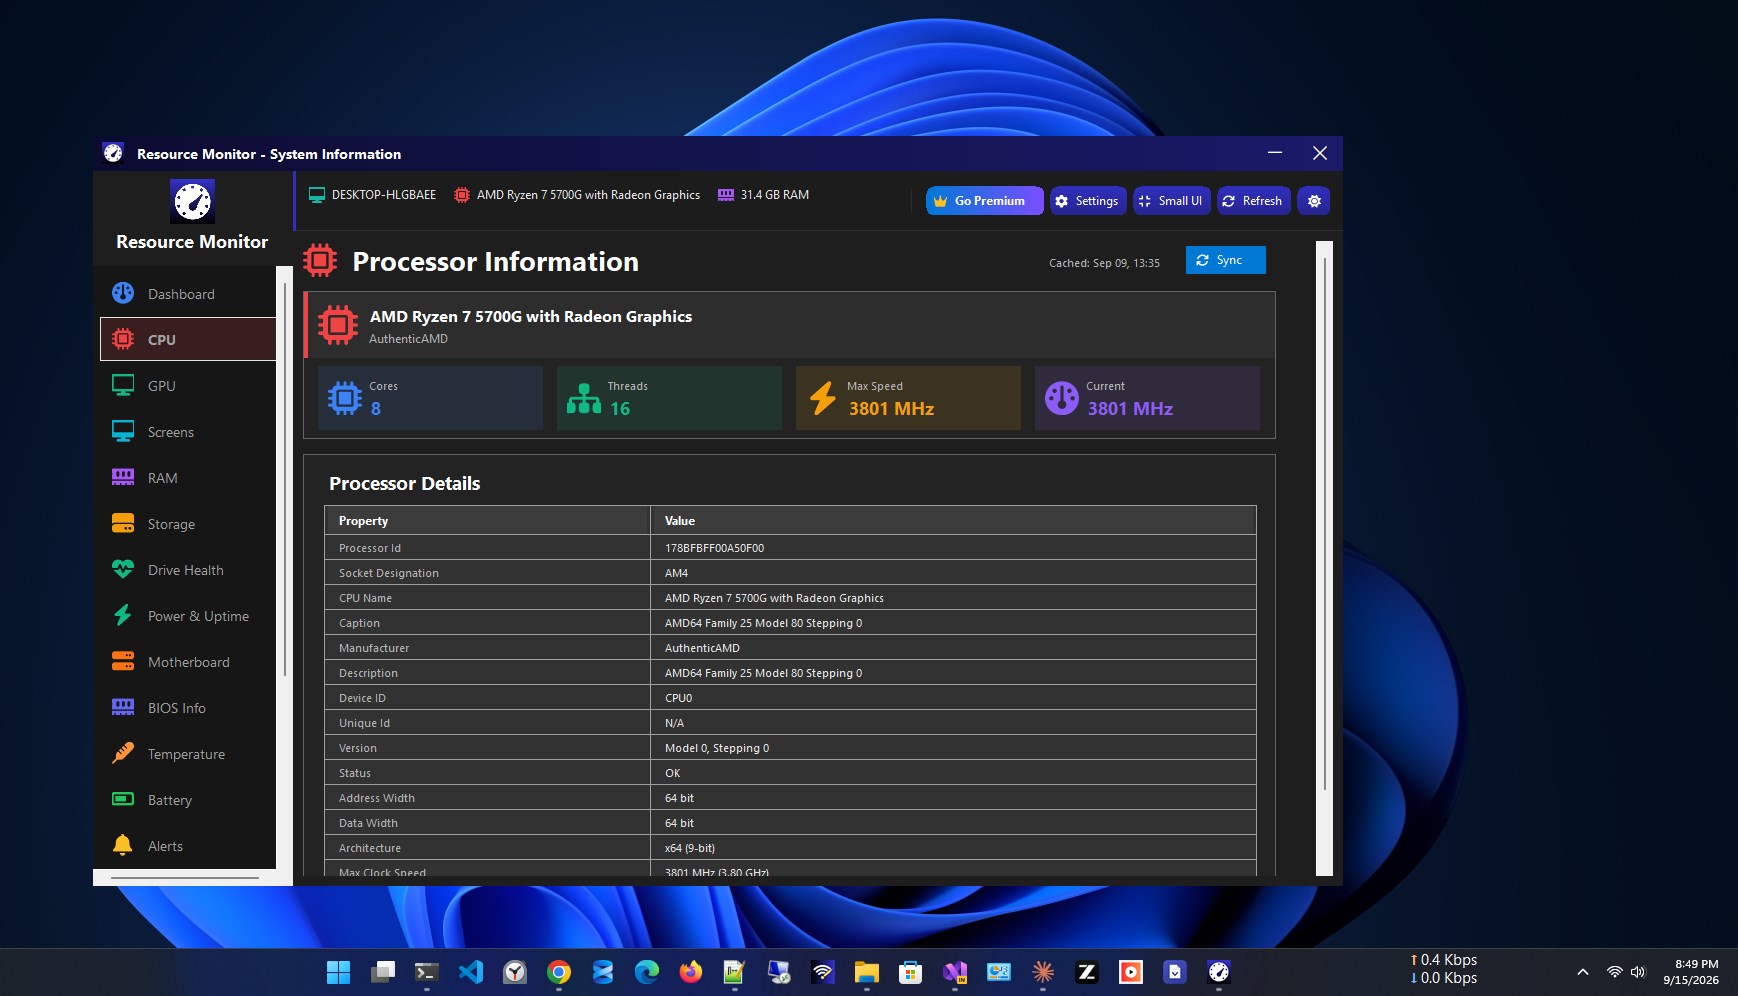
Task: Open Settings from the top toolbar
Action: 1087,201
